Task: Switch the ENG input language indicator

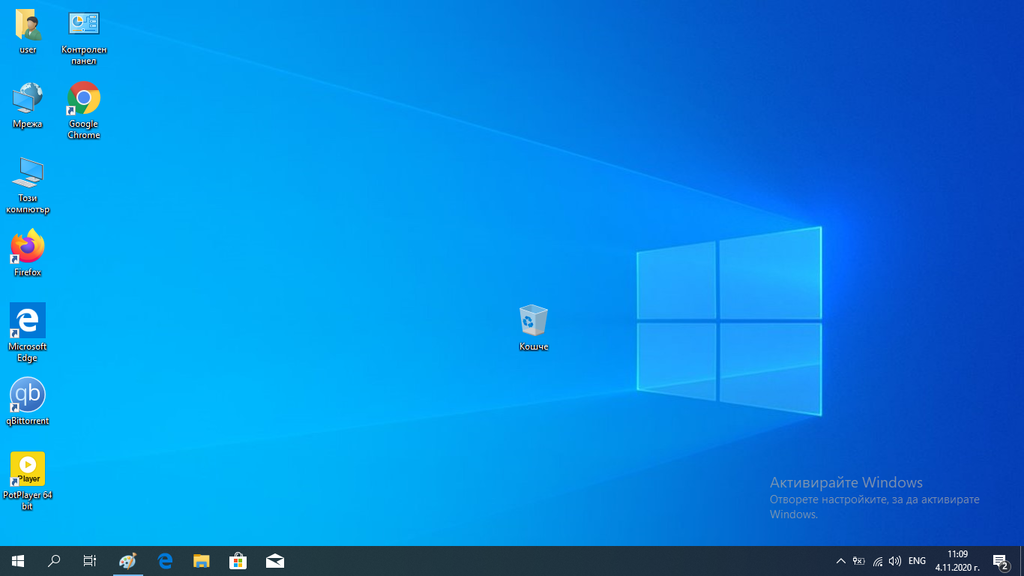Action: pyautogui.click(x=917, y=561)
